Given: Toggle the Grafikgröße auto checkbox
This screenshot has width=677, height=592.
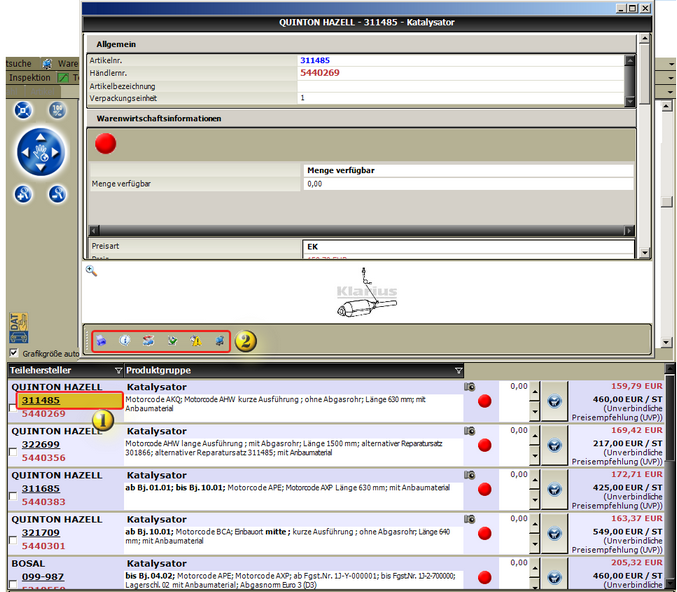Looking at the screenshot, I should (14, 353).
